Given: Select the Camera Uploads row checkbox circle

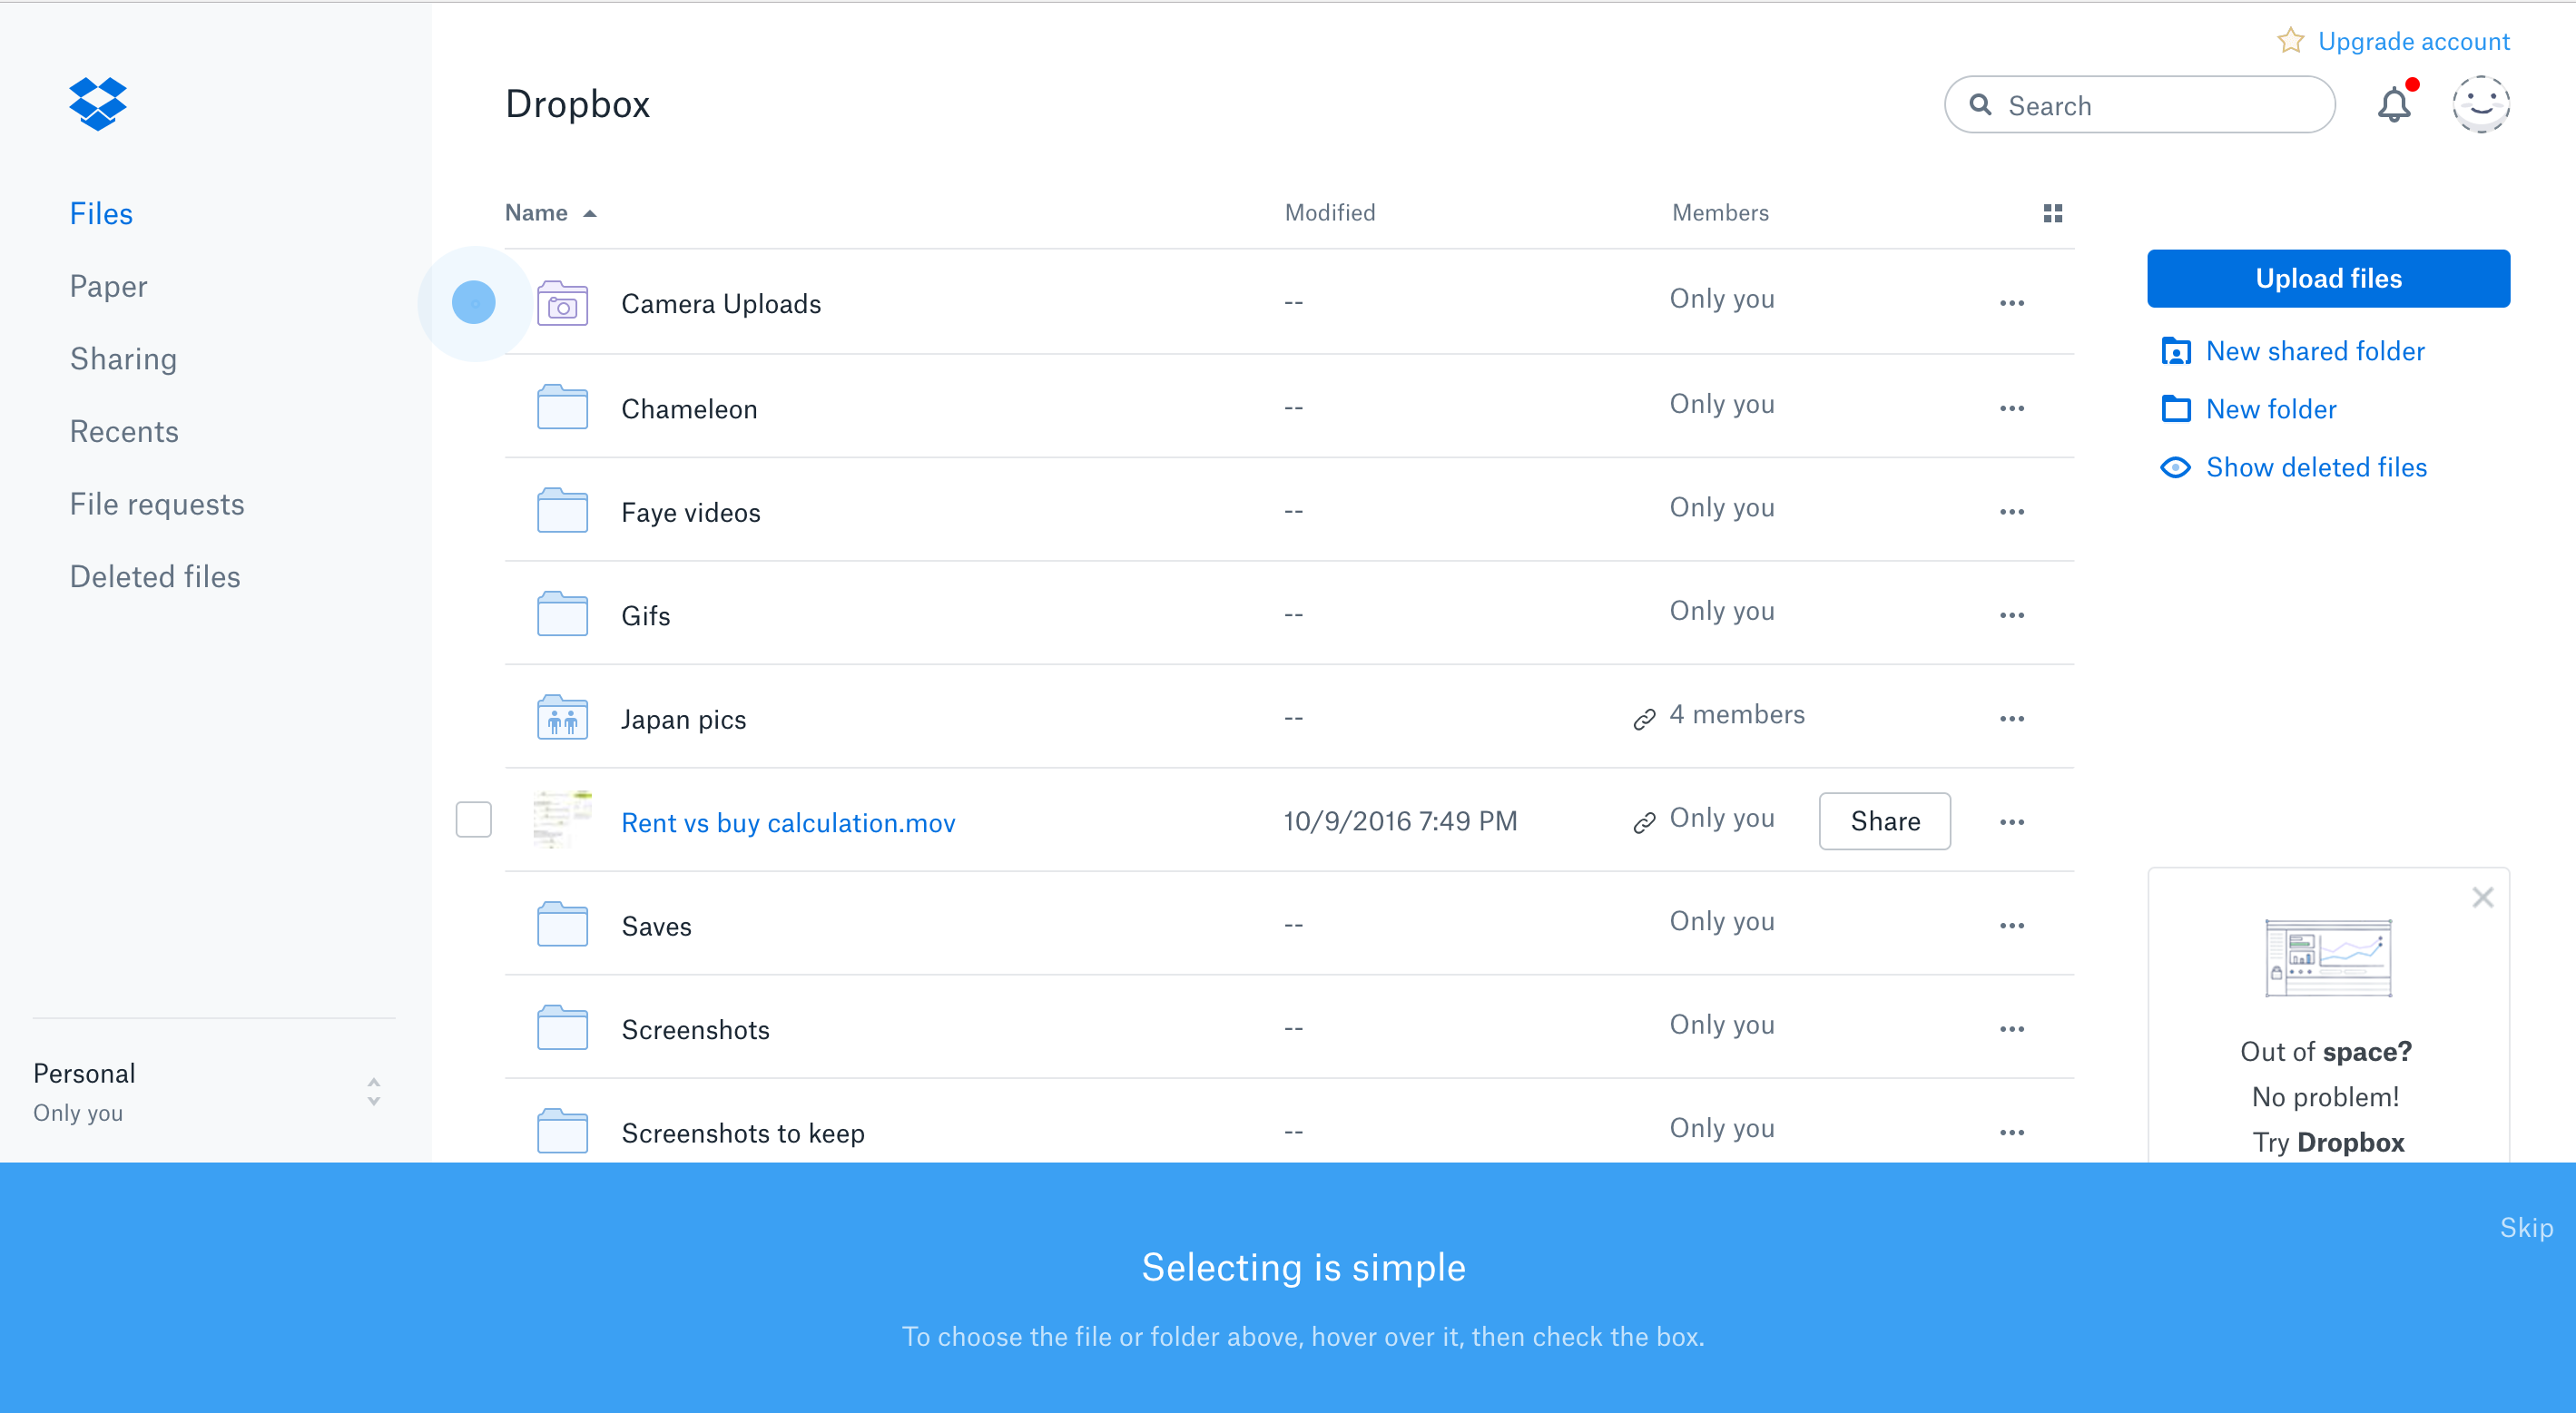Looking at the screenshot, I should pyautogui.click(x=473, y=301).
